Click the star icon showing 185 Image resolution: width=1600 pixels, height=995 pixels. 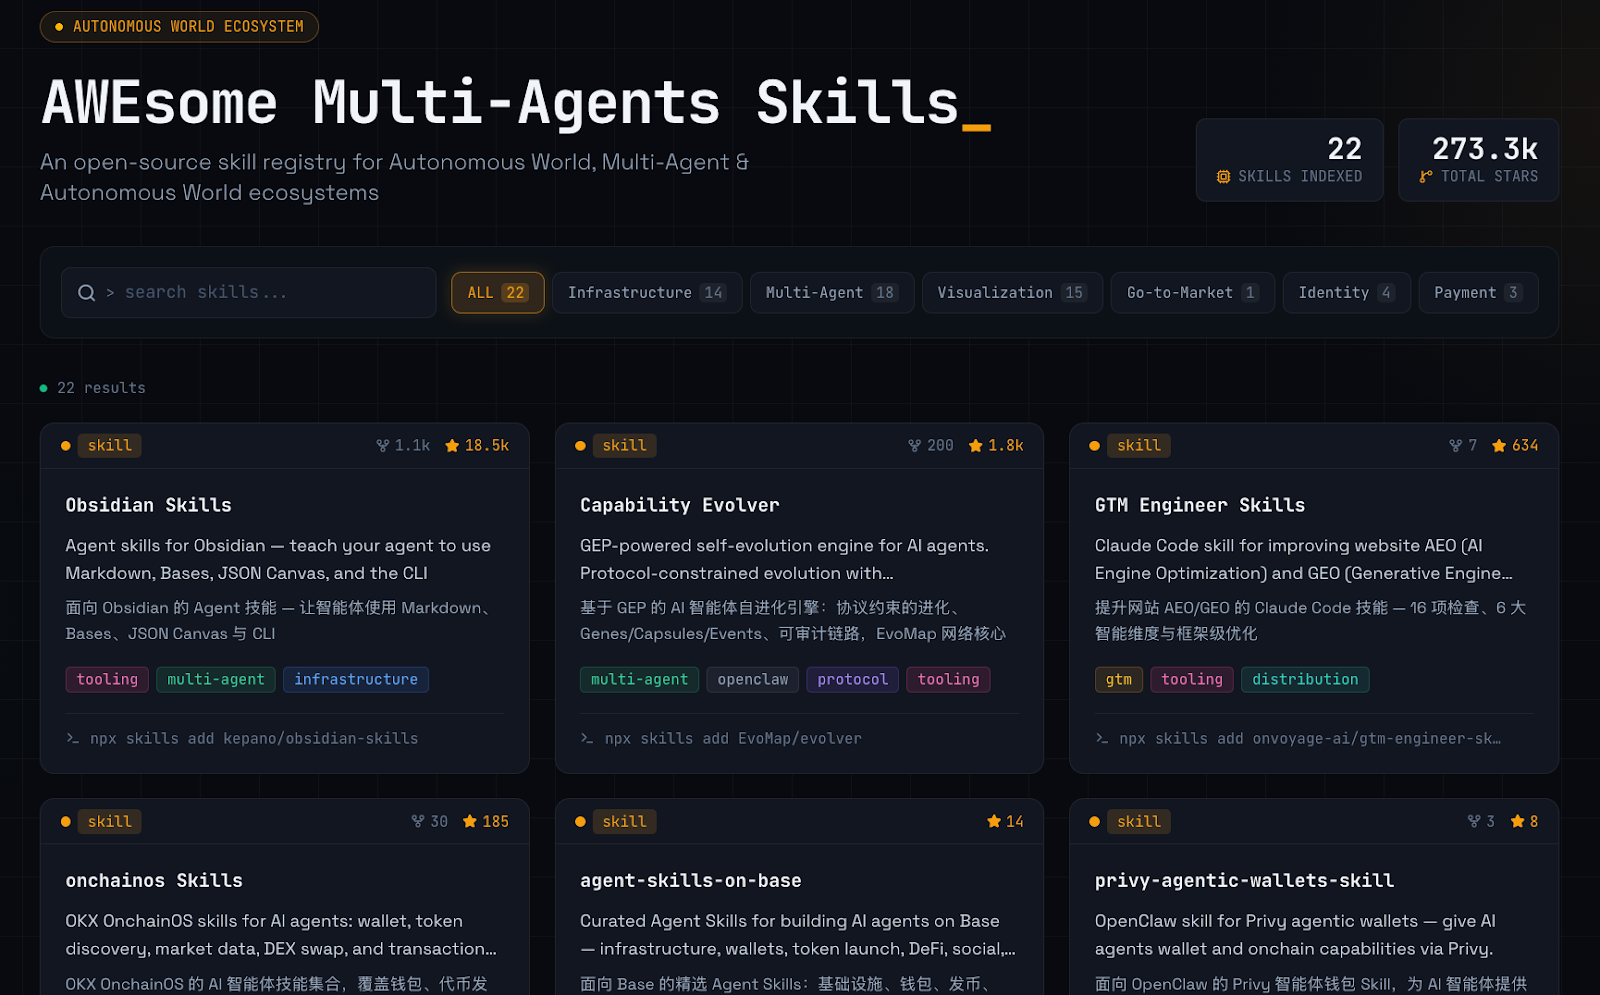click(470, 822)
